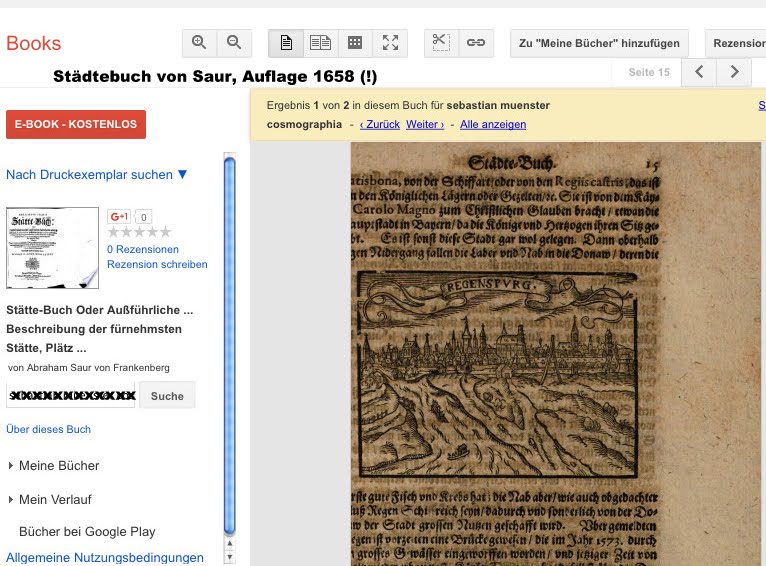Image resolution: width=766 pixels, height=566 pixels.
Task: Open Bücher bei Google Play
Action: (87, 531)
